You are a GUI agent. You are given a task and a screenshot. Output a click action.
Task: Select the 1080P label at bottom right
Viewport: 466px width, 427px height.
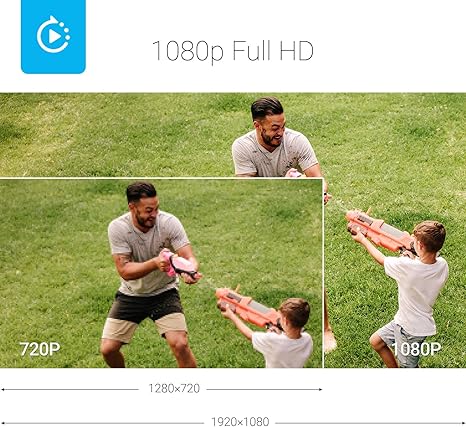coord(416,349)
